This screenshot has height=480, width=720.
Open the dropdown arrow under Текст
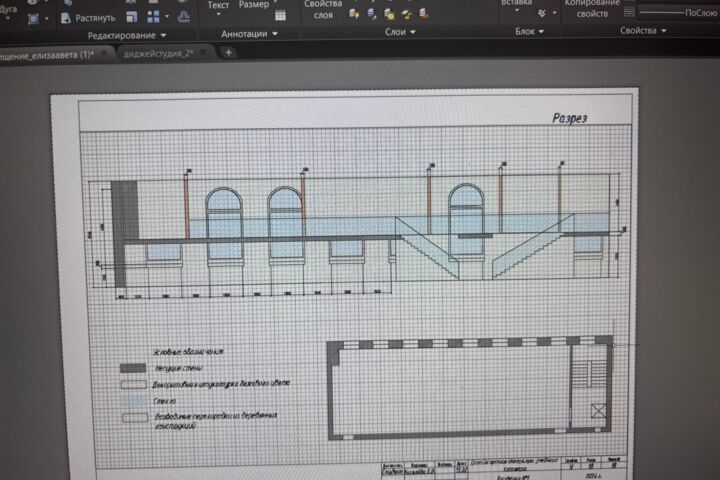(218, 14)
